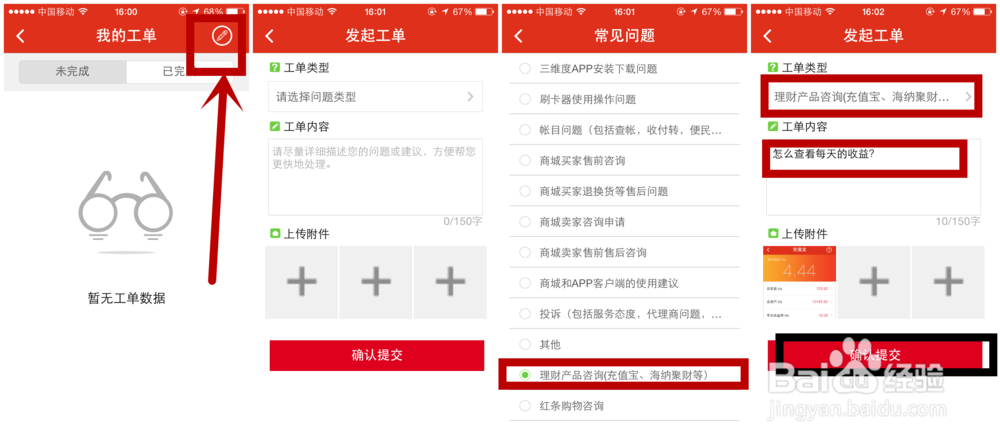This screenshot has width=1000, height=443.
Task: Tap chevron arrow beside 请选择问题类型
Action: [x=470, y=97]
